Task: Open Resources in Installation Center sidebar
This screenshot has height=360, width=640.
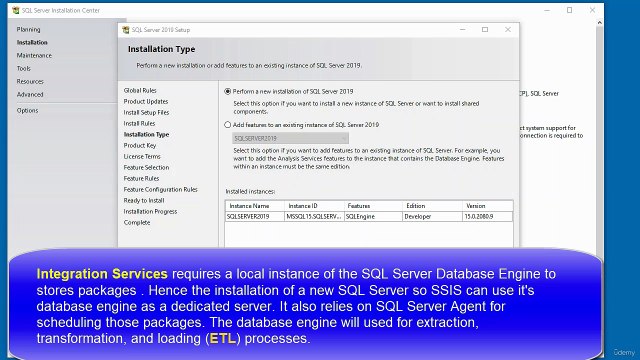Action: pyautogui.click(x=30, y=82)
